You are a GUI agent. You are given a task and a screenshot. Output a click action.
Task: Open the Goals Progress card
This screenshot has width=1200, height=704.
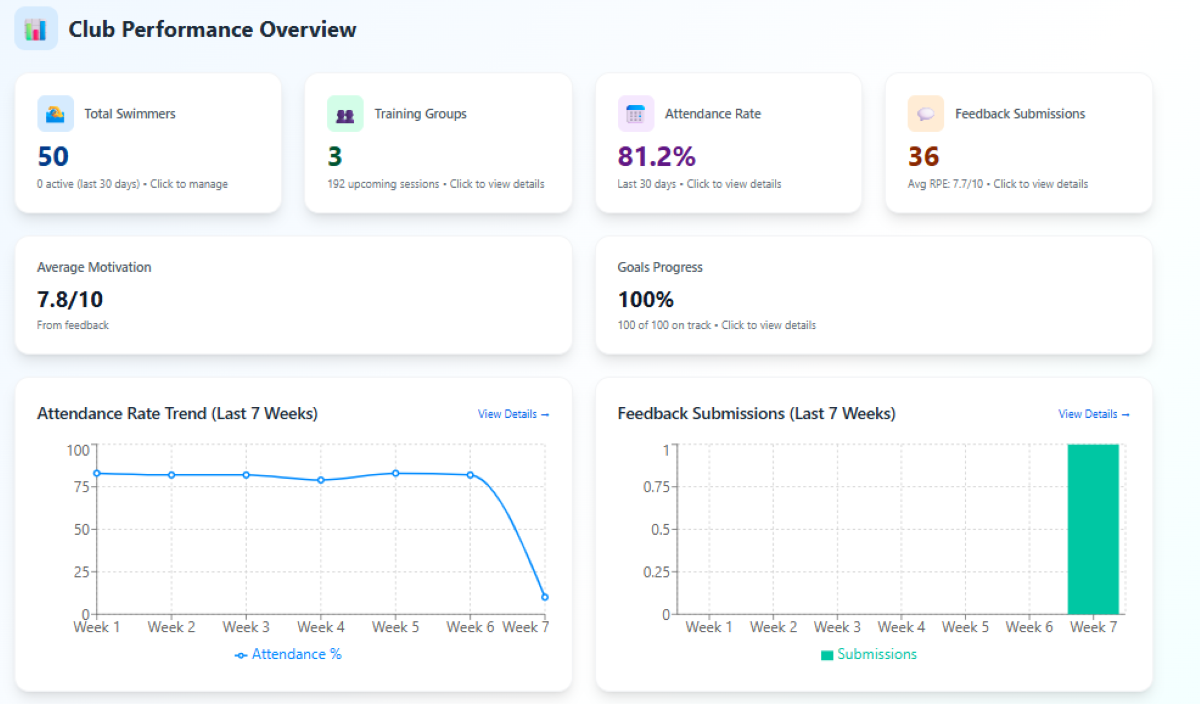[873, 295]
